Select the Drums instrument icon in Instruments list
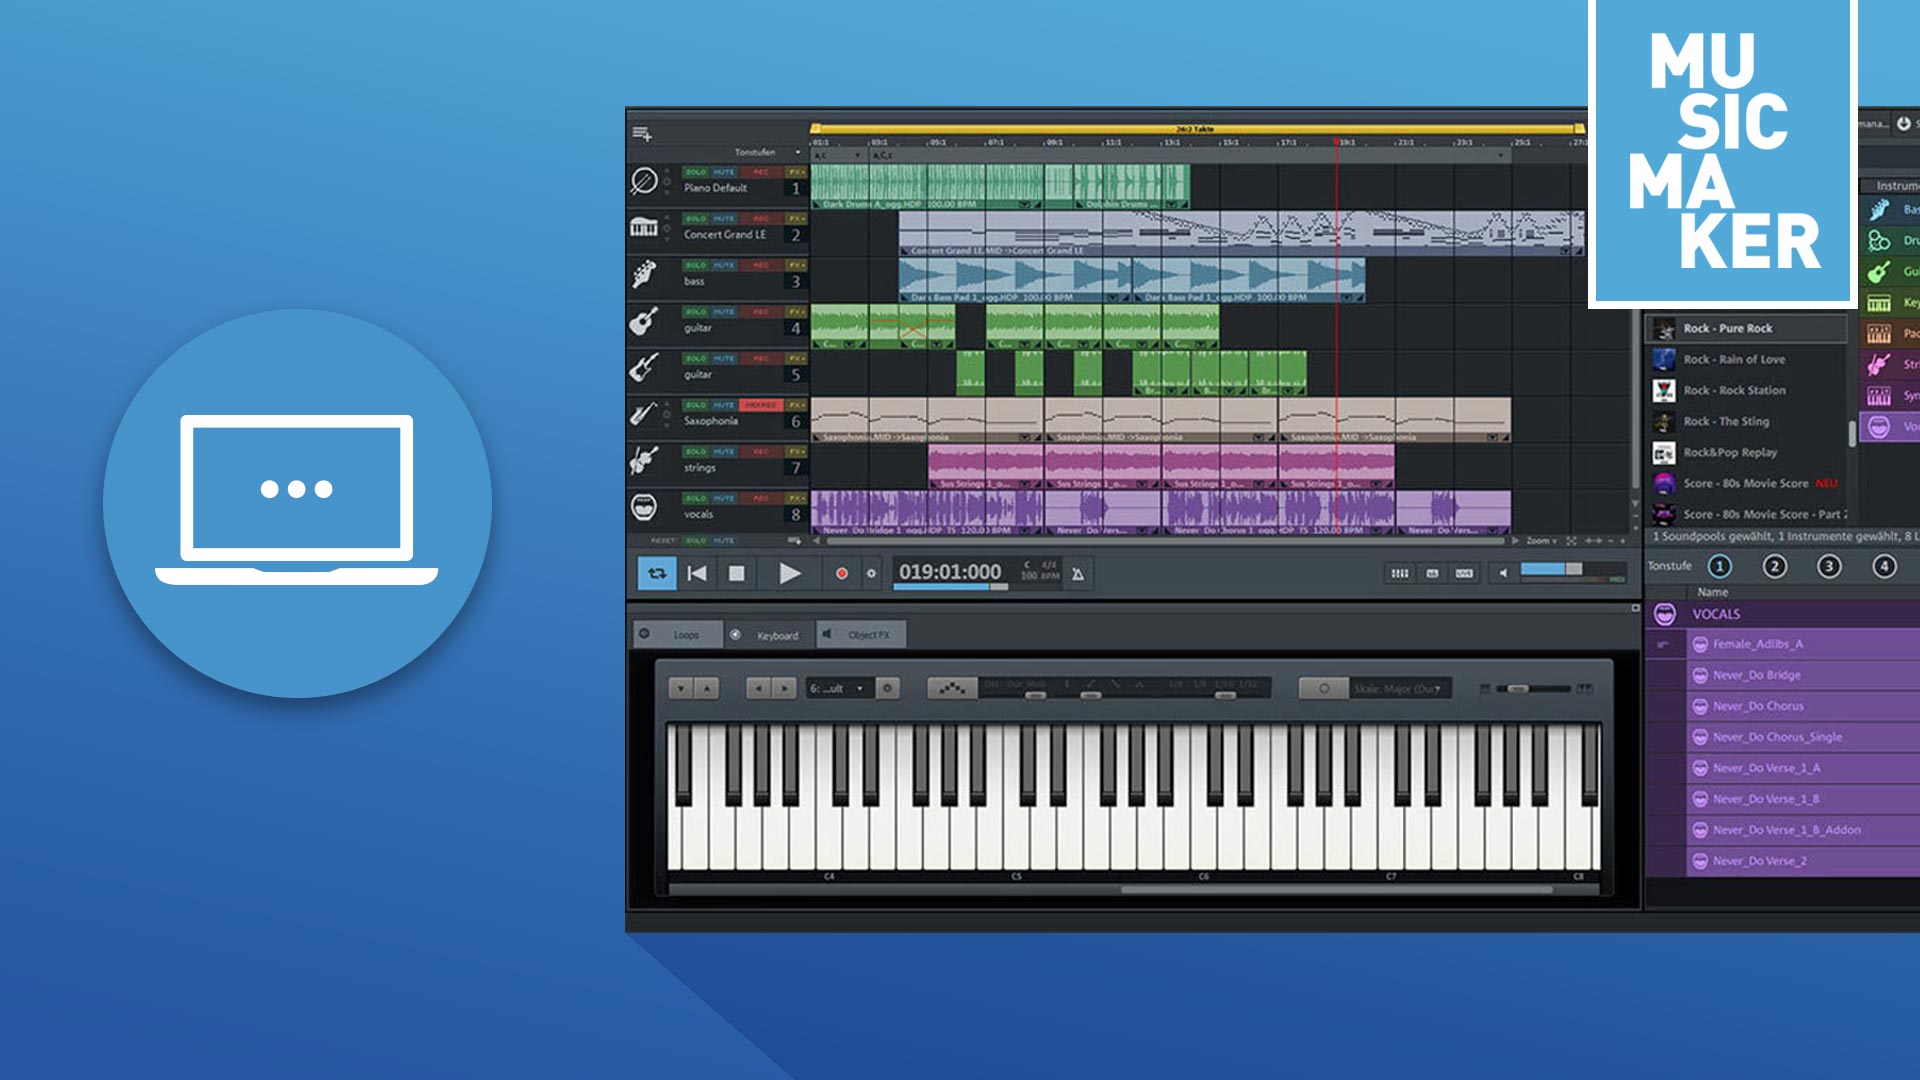The height and width of the screenshot is (1080, 1920). [1880, 240]
